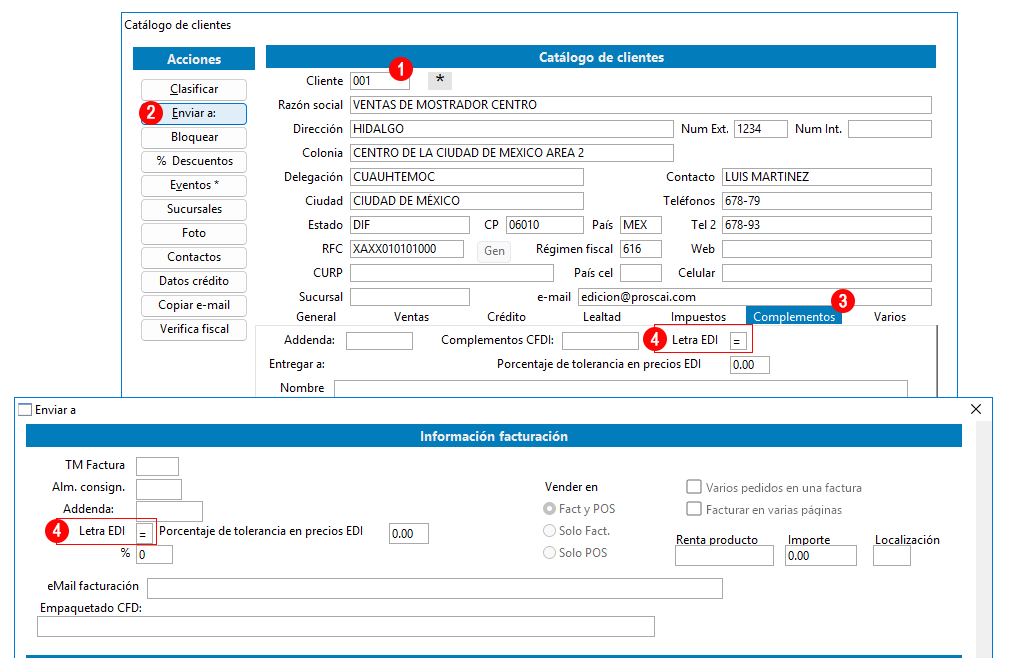Click the Alm. consign. field
This screenshot has height=669, width=1014.
click(x=159, y=489)
